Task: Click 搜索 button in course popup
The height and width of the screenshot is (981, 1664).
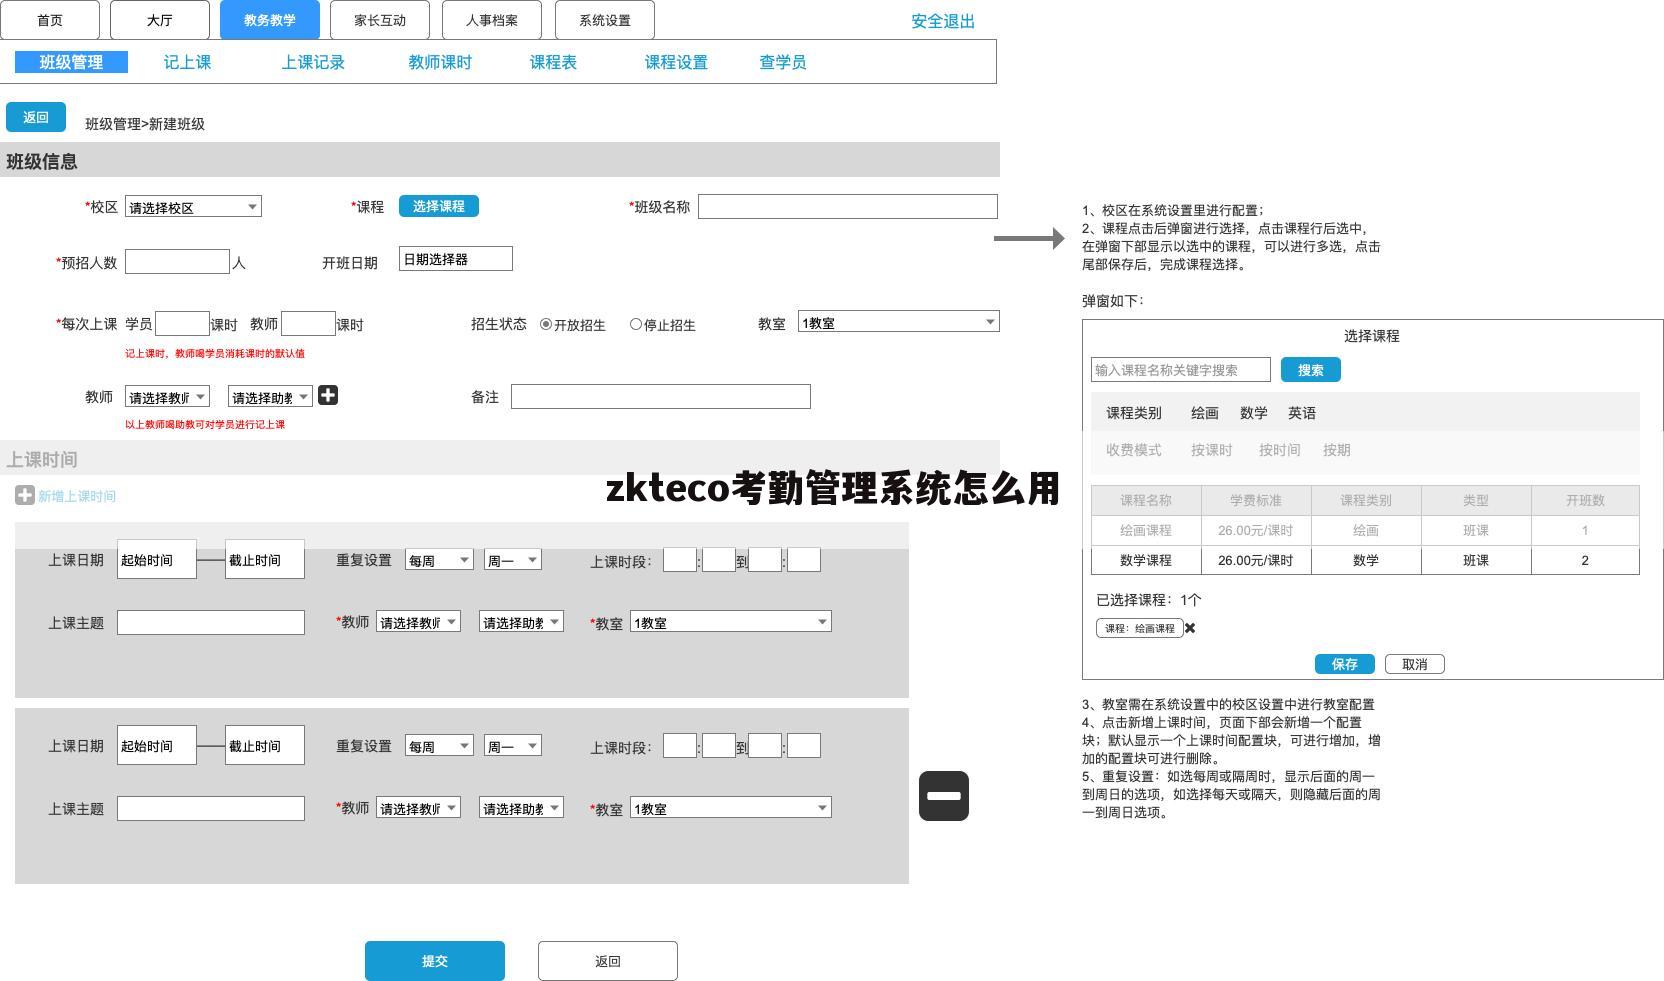Action: [1311, 370]
